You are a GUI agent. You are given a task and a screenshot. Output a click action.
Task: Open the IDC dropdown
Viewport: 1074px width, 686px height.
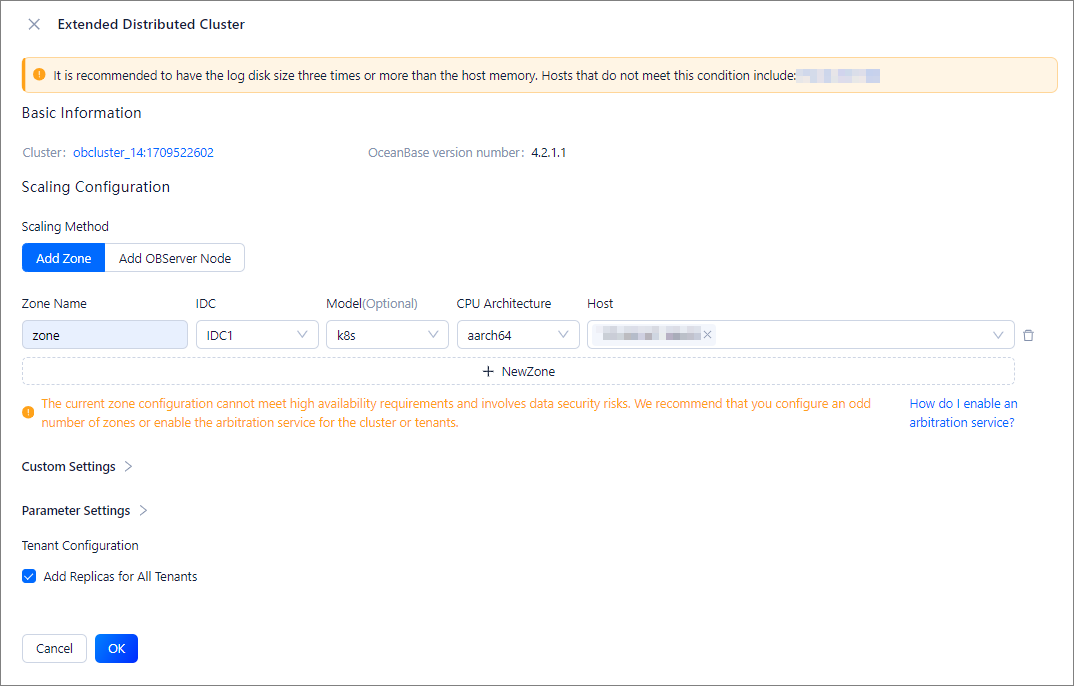(x=257, y=335)
